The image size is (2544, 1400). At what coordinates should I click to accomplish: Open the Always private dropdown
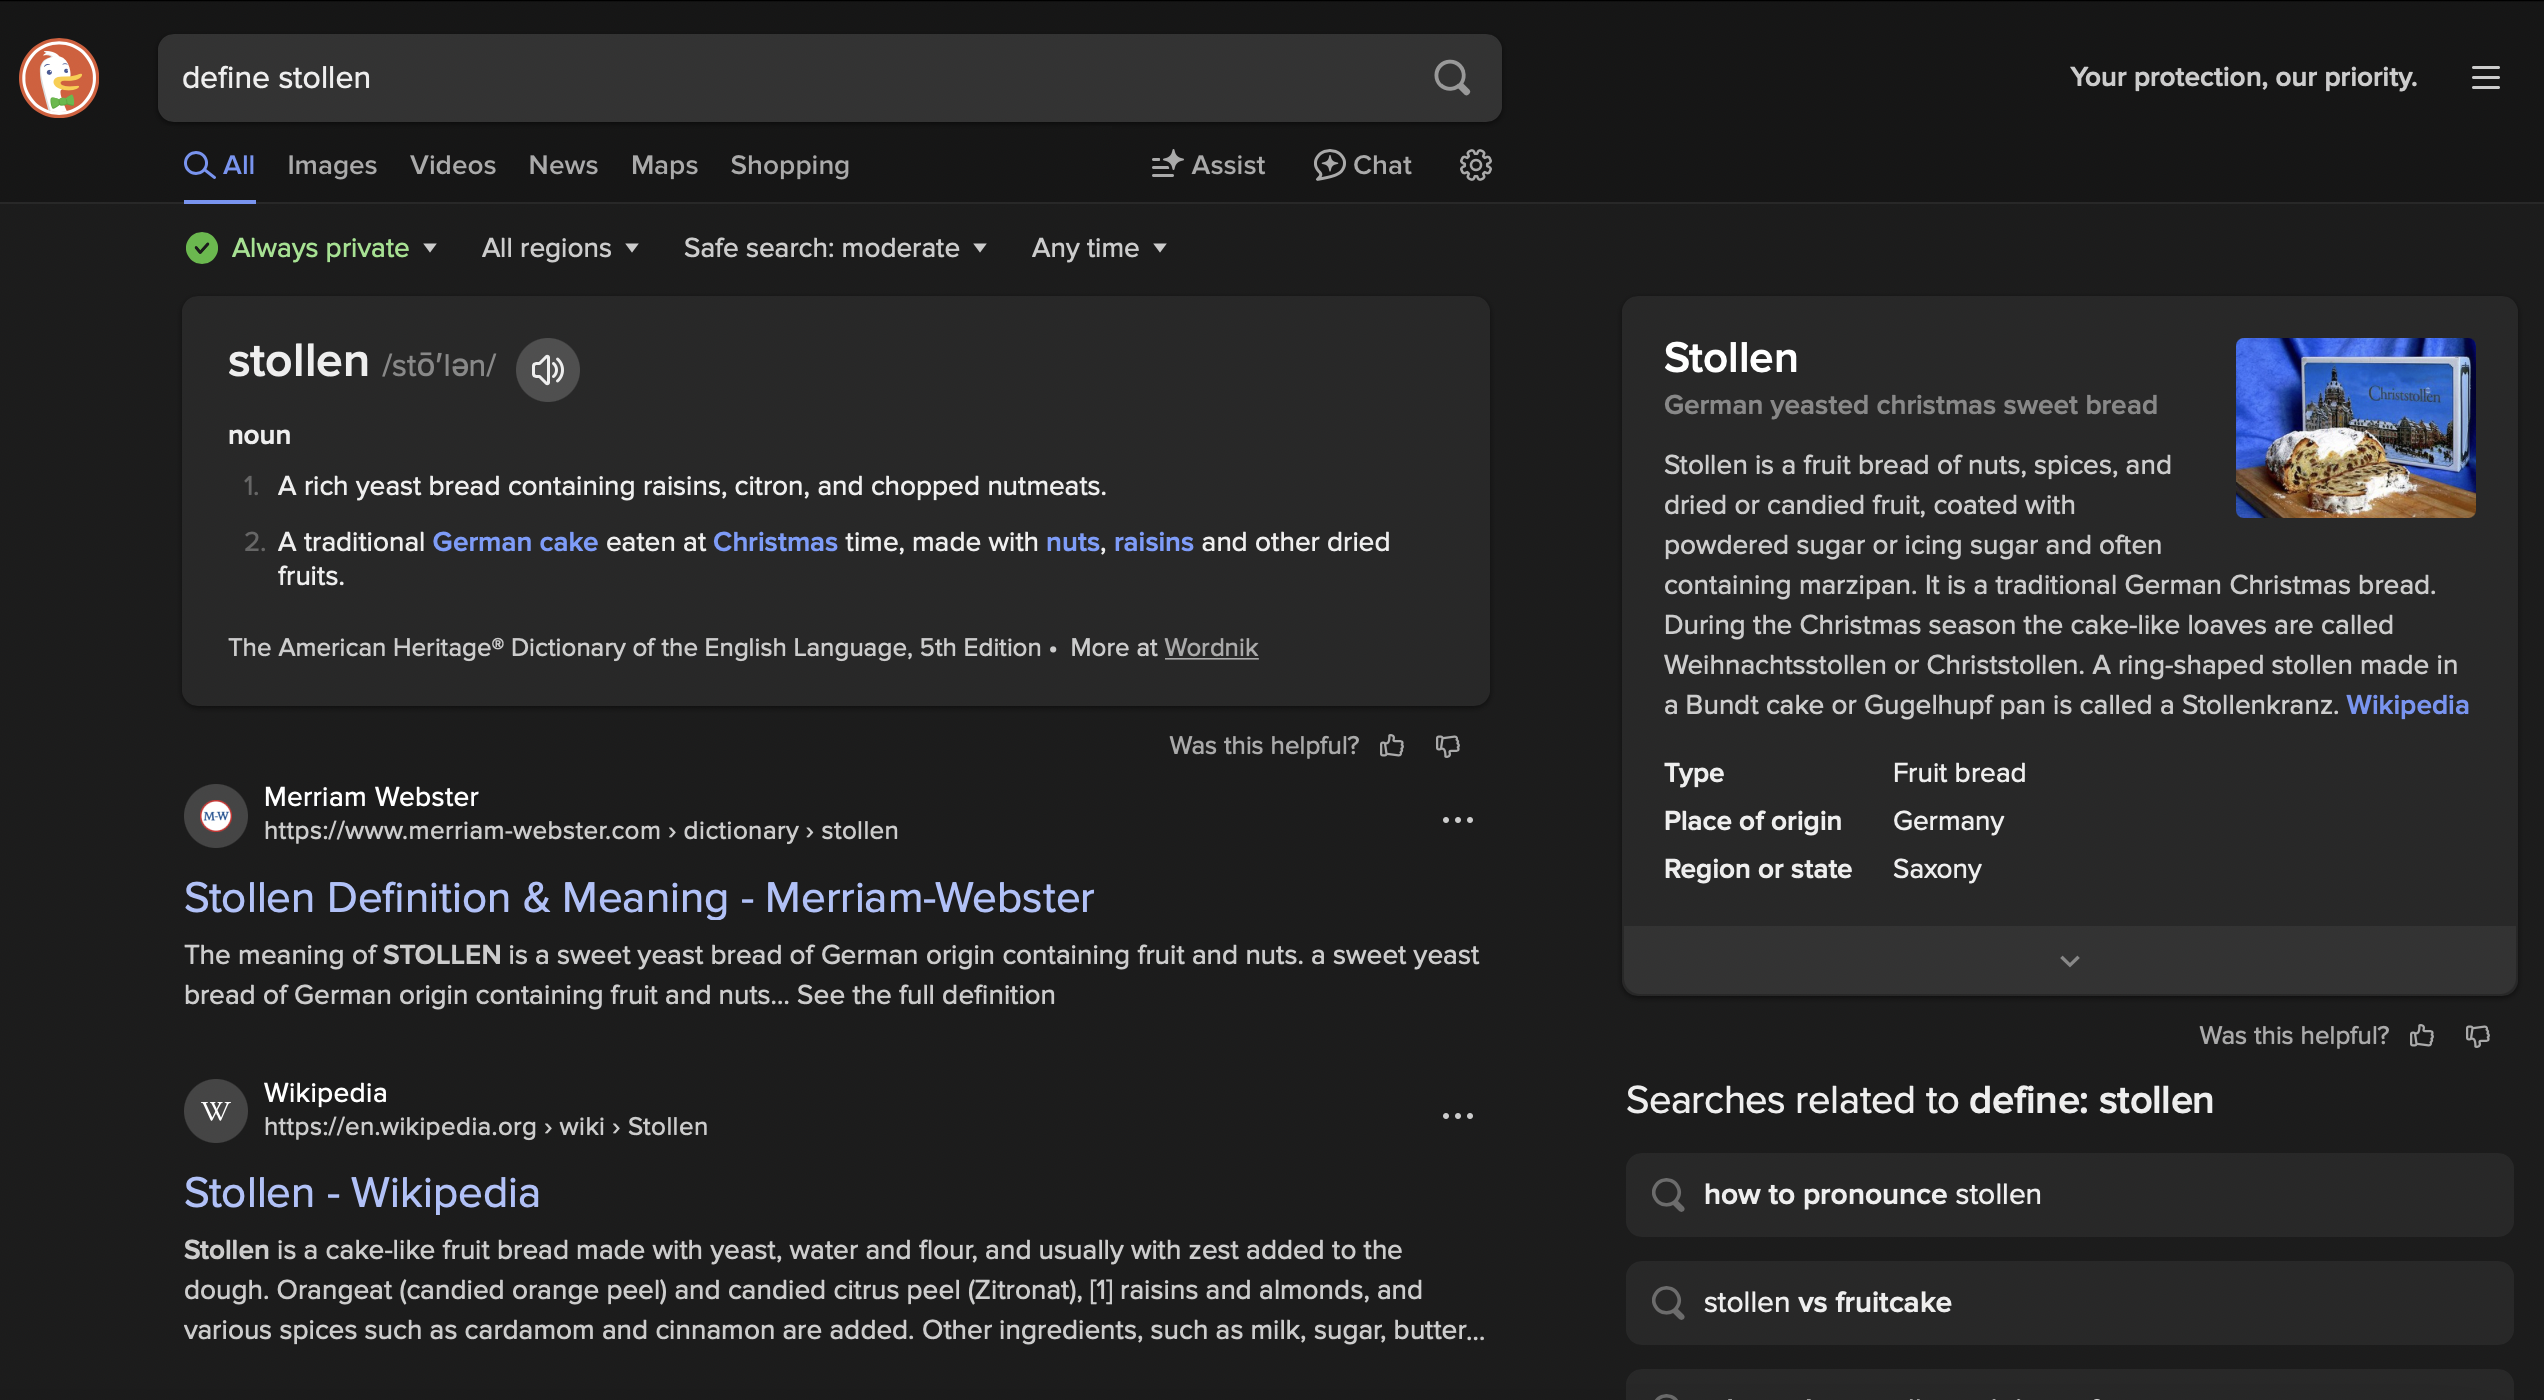[312, 248]
